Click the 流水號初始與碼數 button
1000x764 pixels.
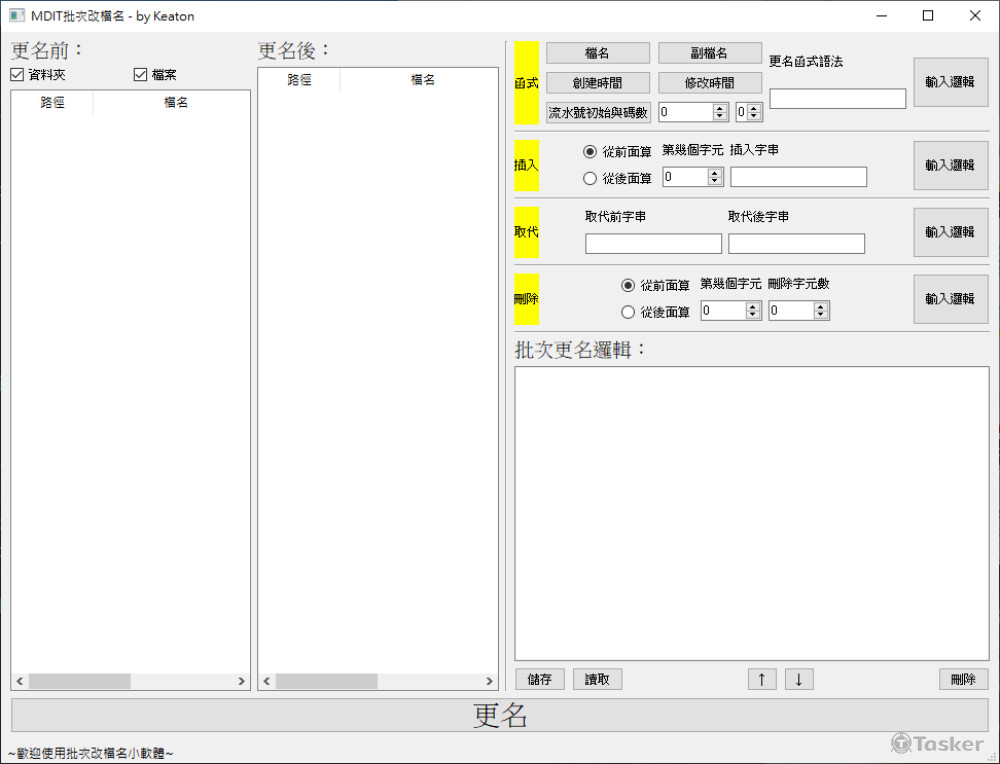596,112
